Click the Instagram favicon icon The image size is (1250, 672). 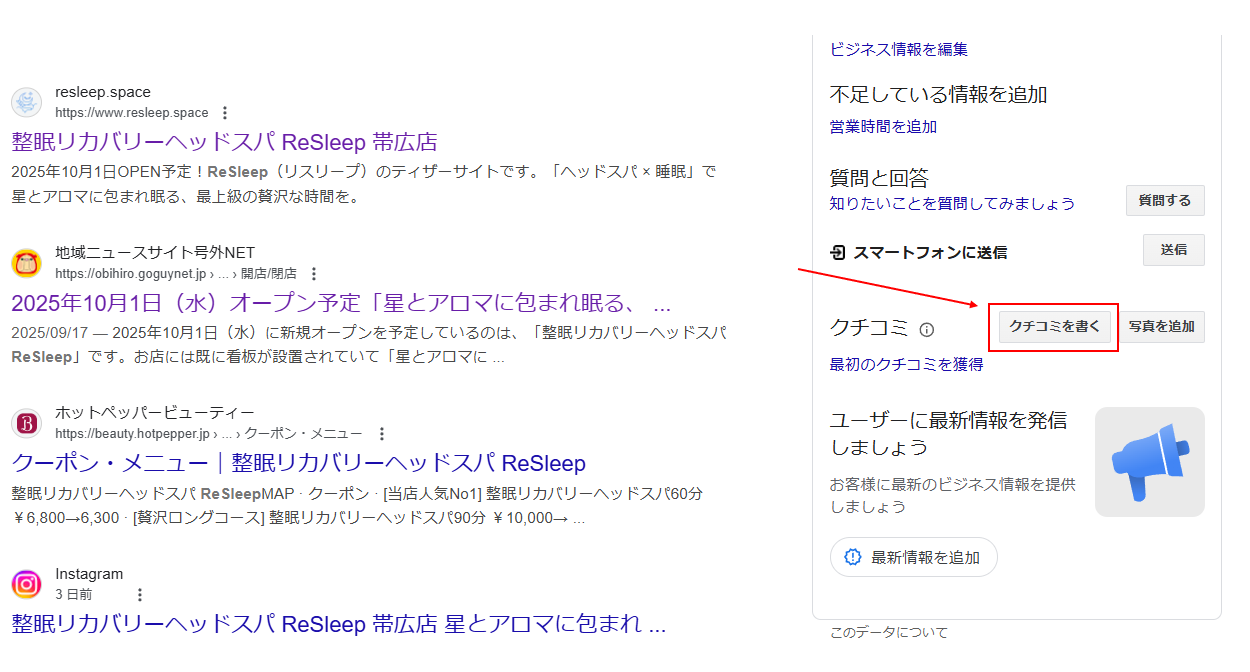tap(26, 584)
